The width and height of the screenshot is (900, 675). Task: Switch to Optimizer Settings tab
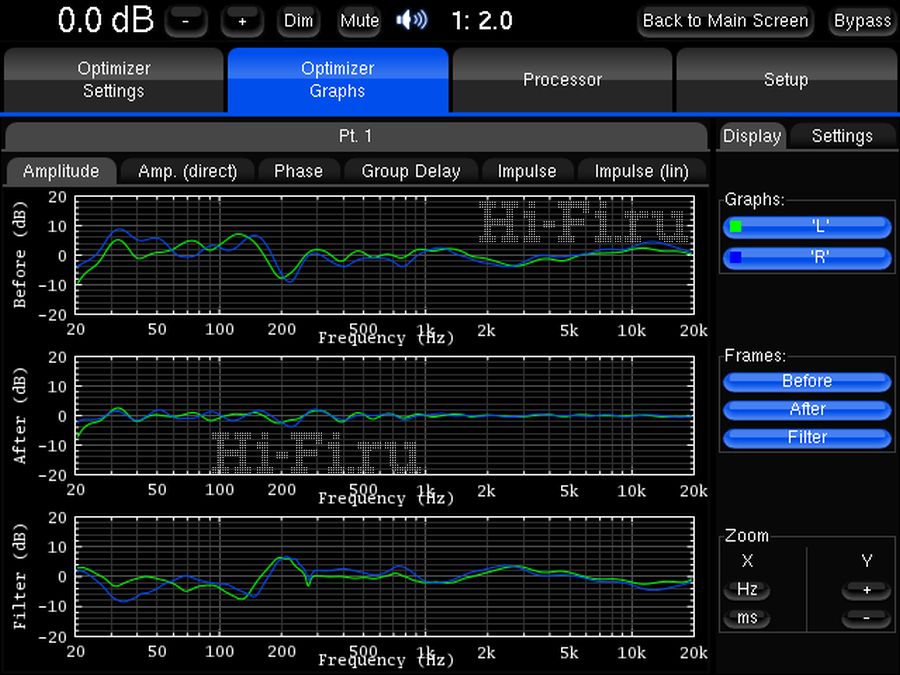114,80
